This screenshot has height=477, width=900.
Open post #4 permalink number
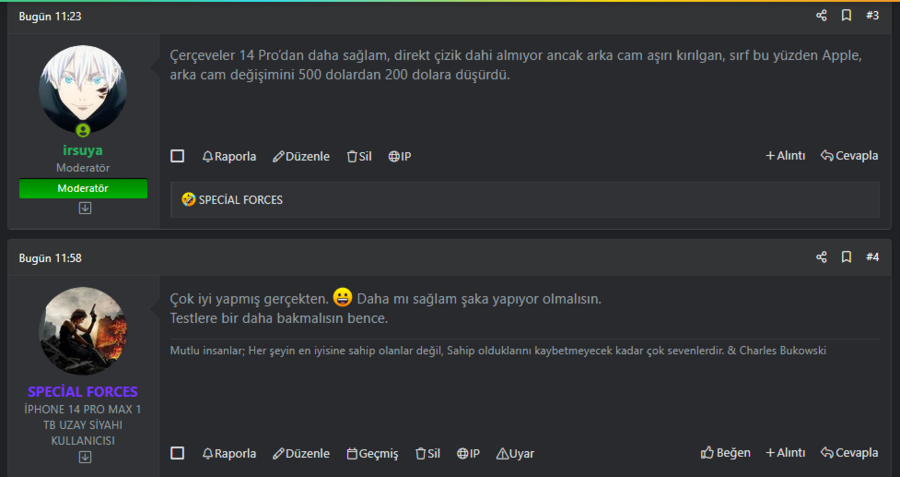coord(872,258)
